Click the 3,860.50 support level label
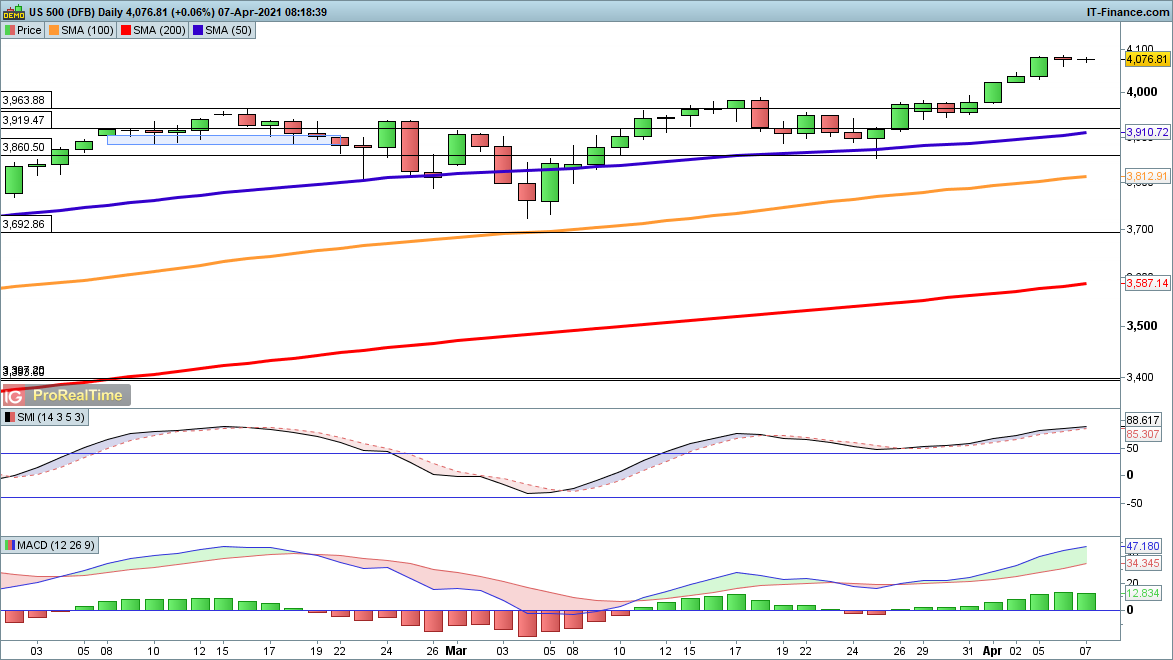Screen dimensions: 1173x660 pos(24,147)
